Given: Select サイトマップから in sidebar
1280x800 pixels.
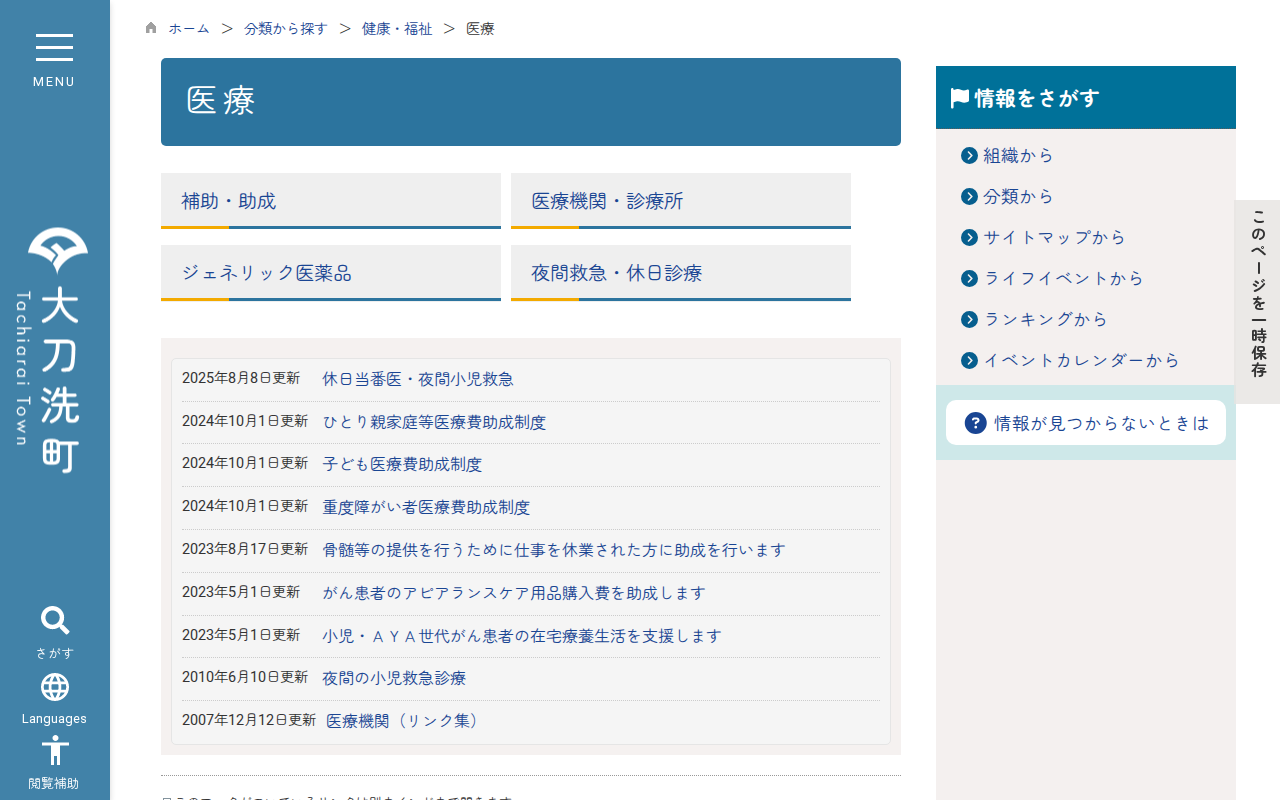Looking at the screenshot, I should pyautogui.click(x=1054, y=237).
